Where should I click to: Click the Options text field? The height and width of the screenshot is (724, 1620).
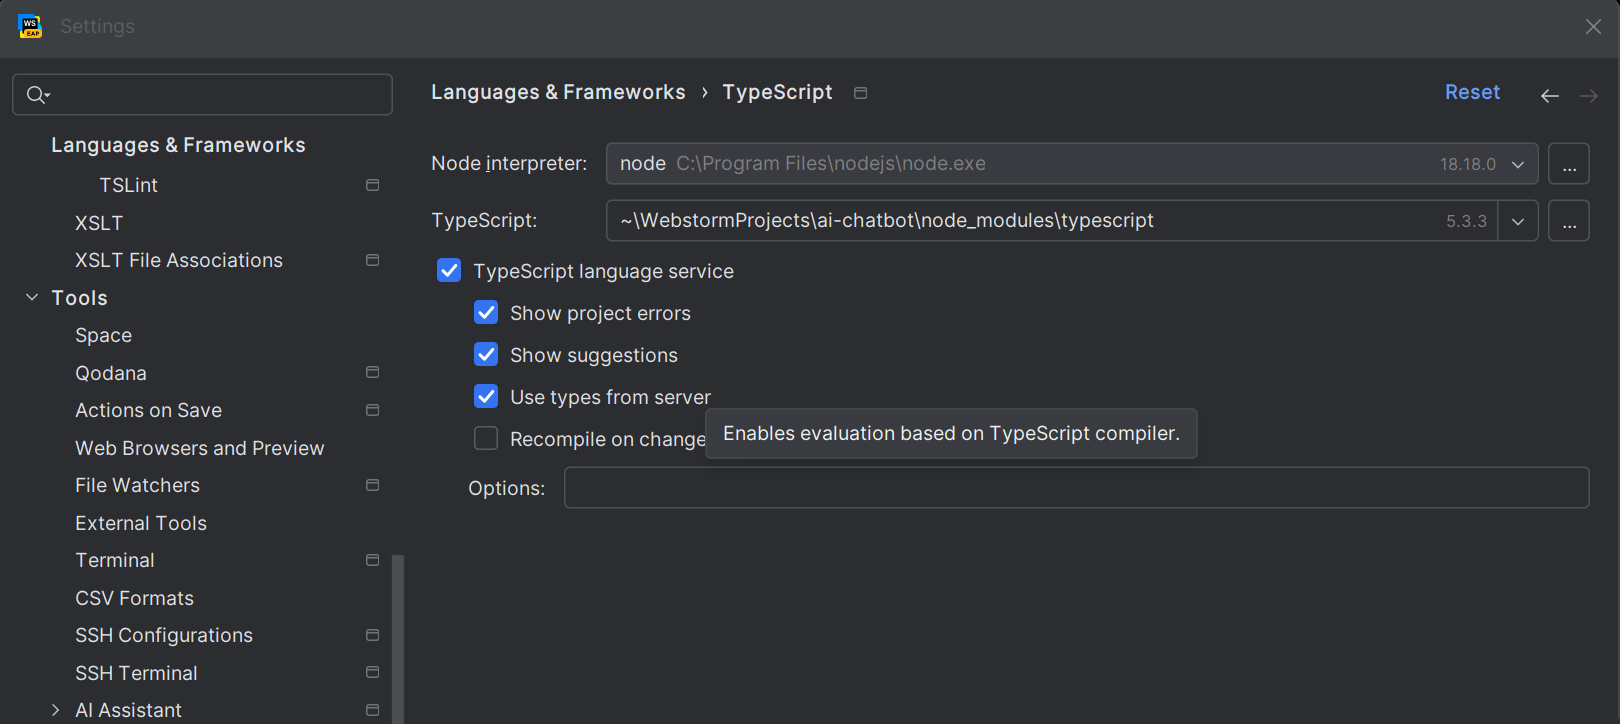point(1075,488)
